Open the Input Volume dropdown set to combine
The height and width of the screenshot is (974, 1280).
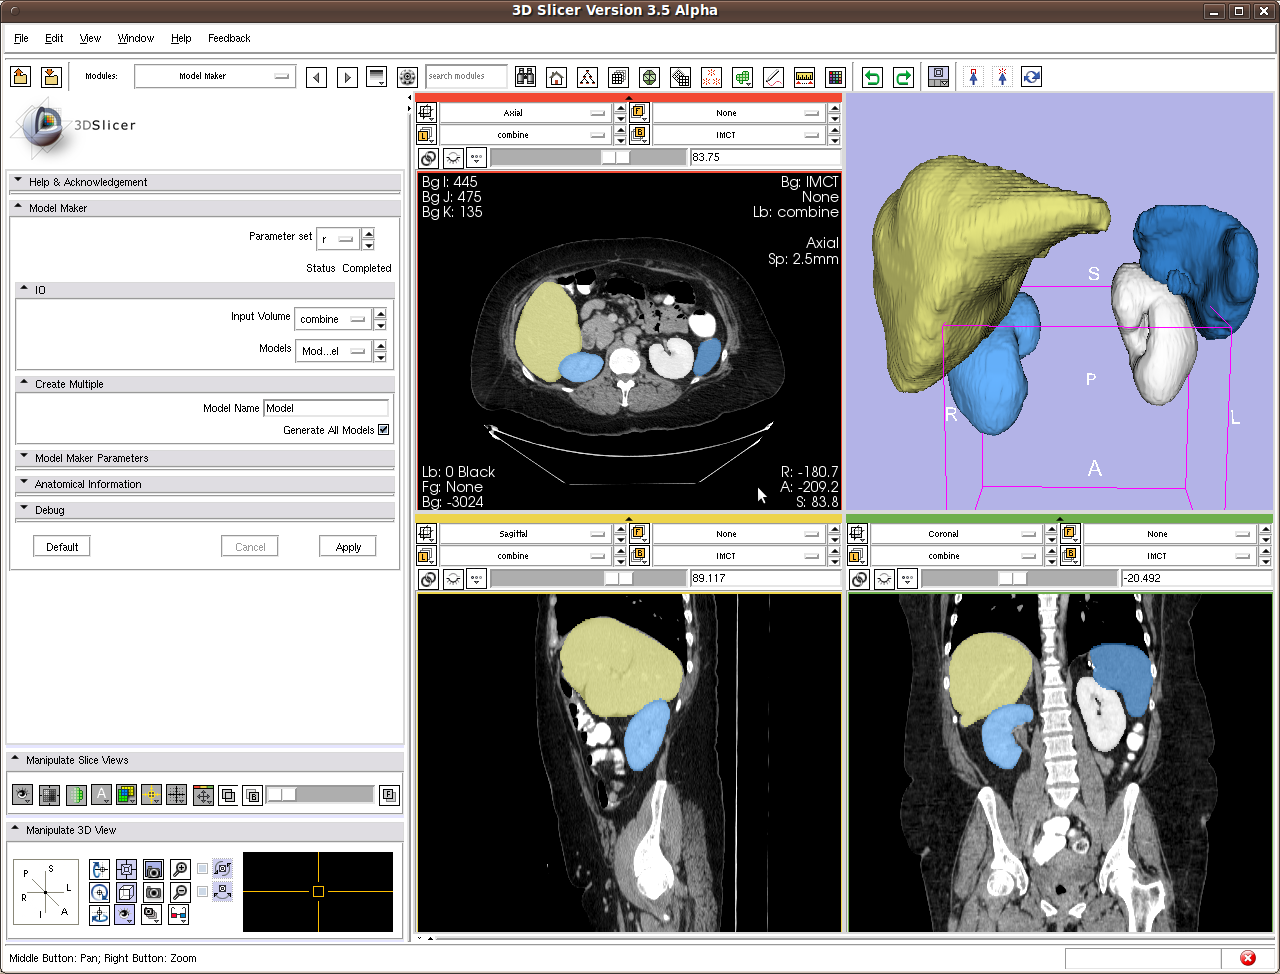click(x=332, y=319)
